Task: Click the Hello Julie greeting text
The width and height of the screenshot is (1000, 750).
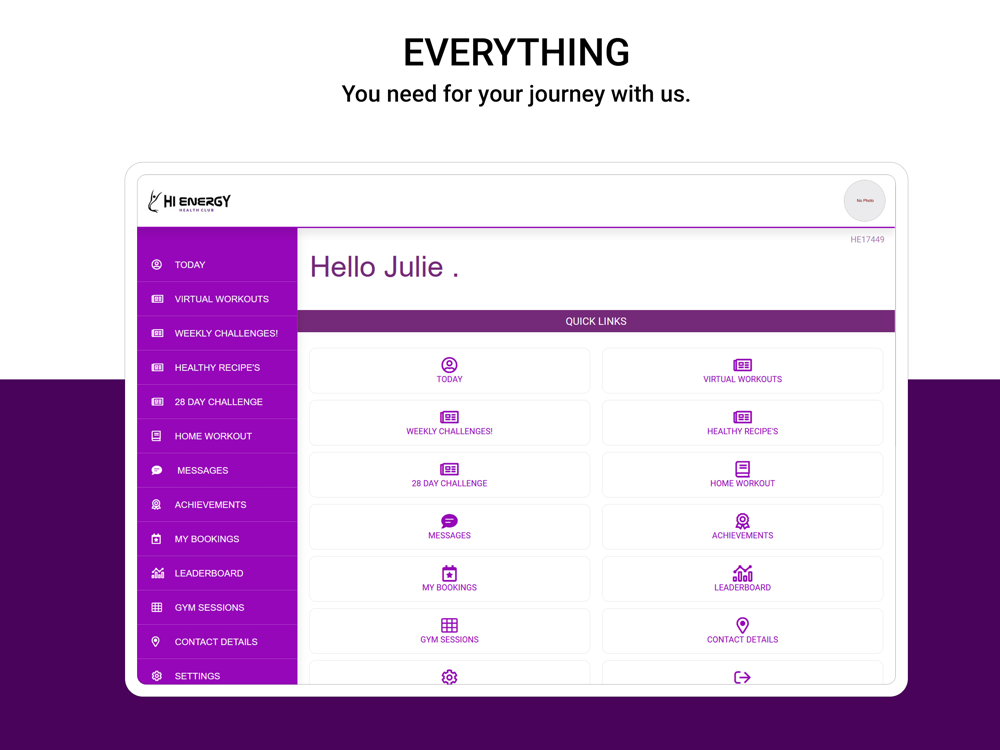Action: tap(385, 267)
